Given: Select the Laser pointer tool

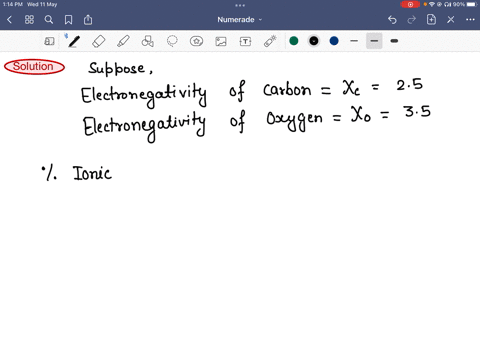Looking at the screenshot, I should click(270, 41).
